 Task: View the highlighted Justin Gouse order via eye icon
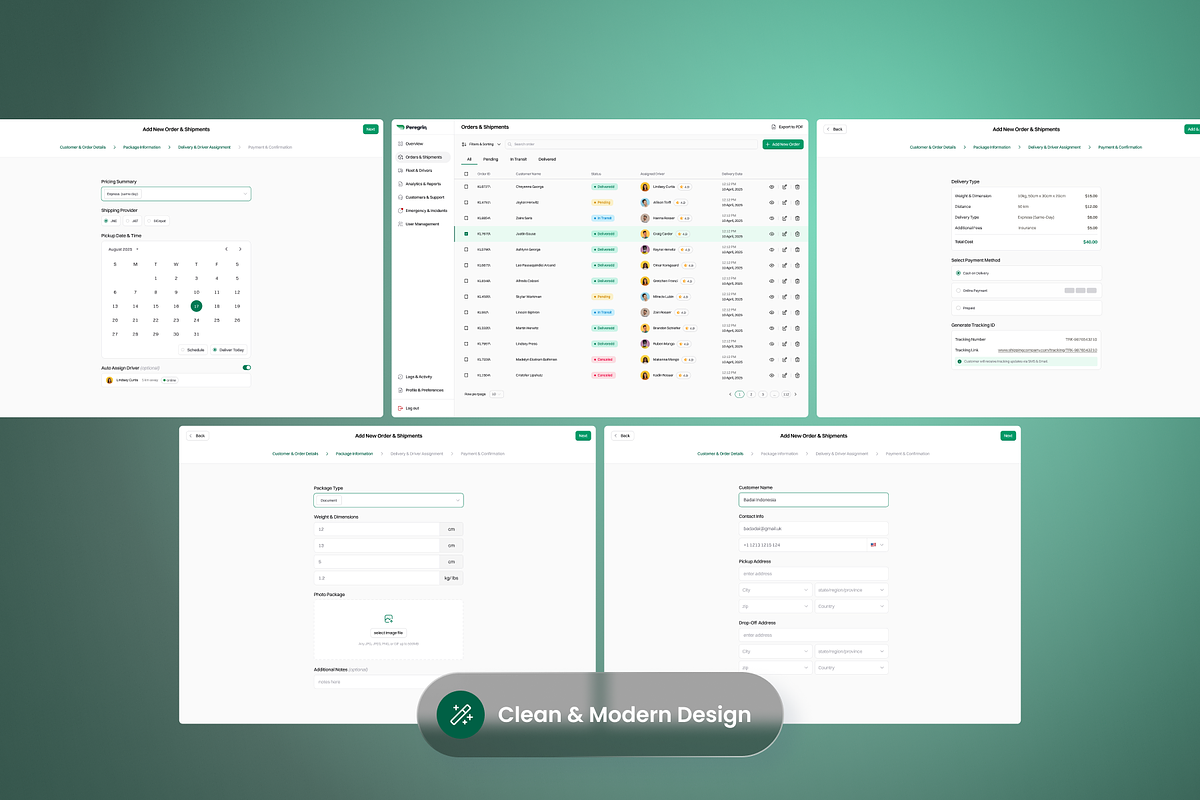[772, 234]
